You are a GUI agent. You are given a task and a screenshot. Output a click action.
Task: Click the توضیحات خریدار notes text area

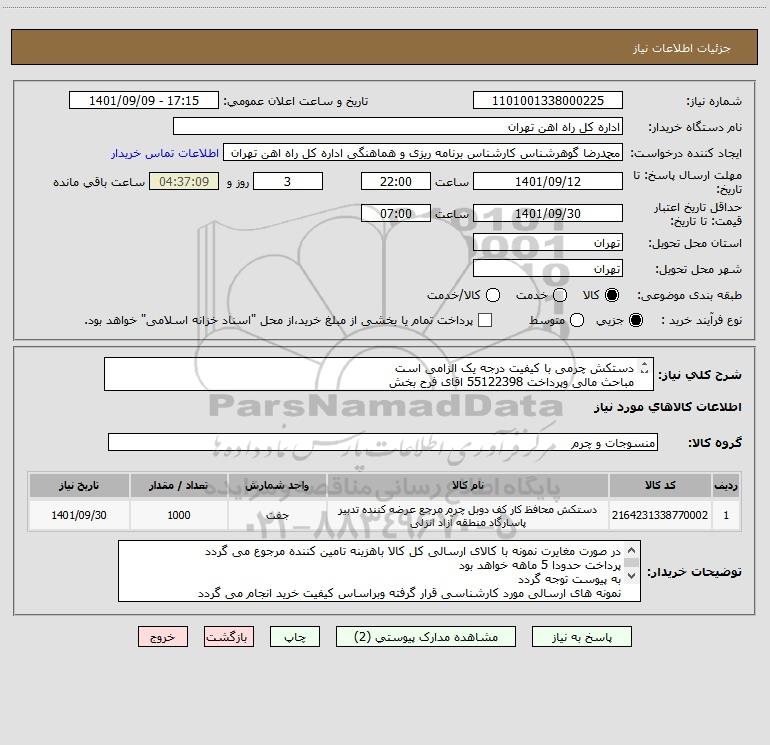coord(379,571)
